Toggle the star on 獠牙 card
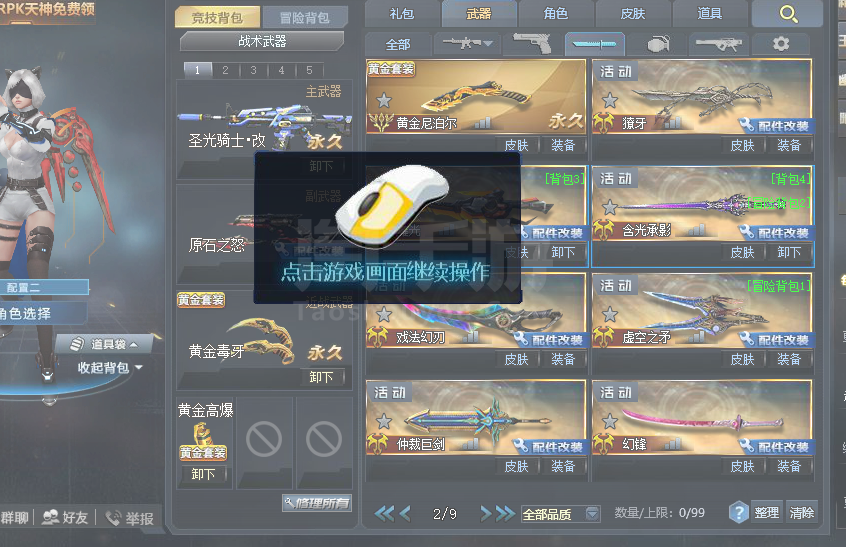Screen dimensions: 846x547 coord(610,100)
